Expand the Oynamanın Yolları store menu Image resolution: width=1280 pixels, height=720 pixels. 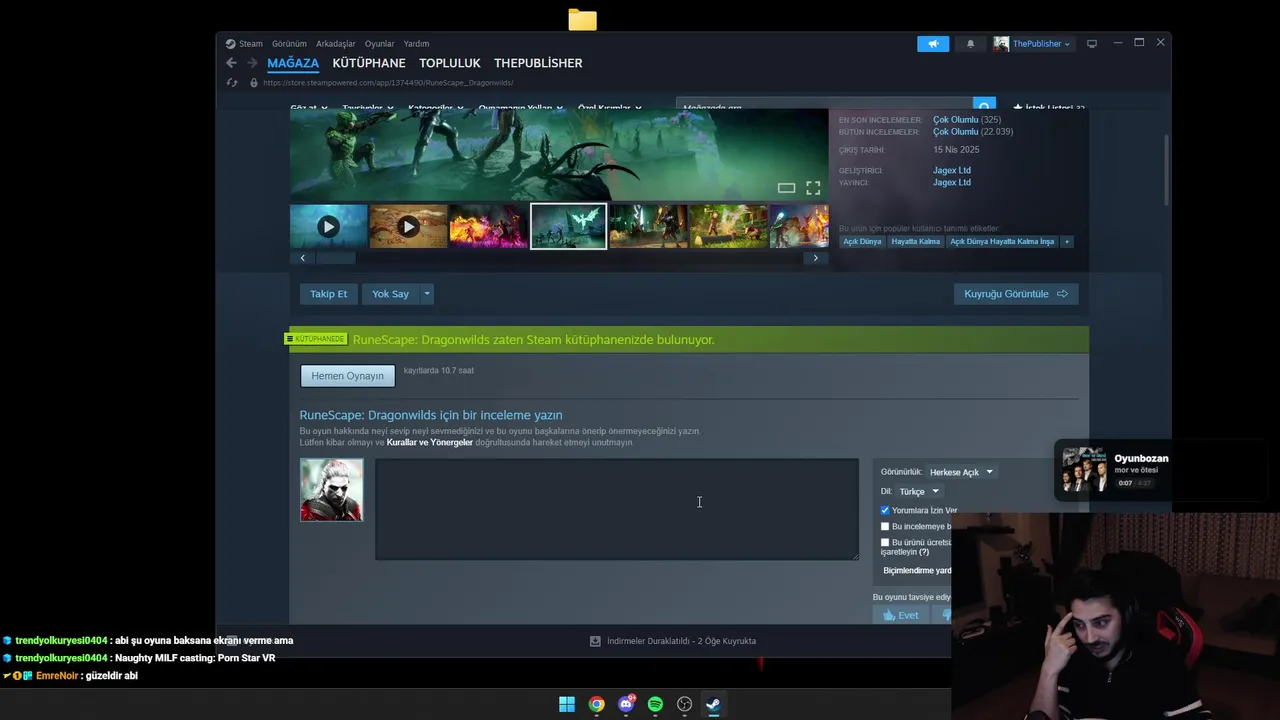[x=520, y=106]
